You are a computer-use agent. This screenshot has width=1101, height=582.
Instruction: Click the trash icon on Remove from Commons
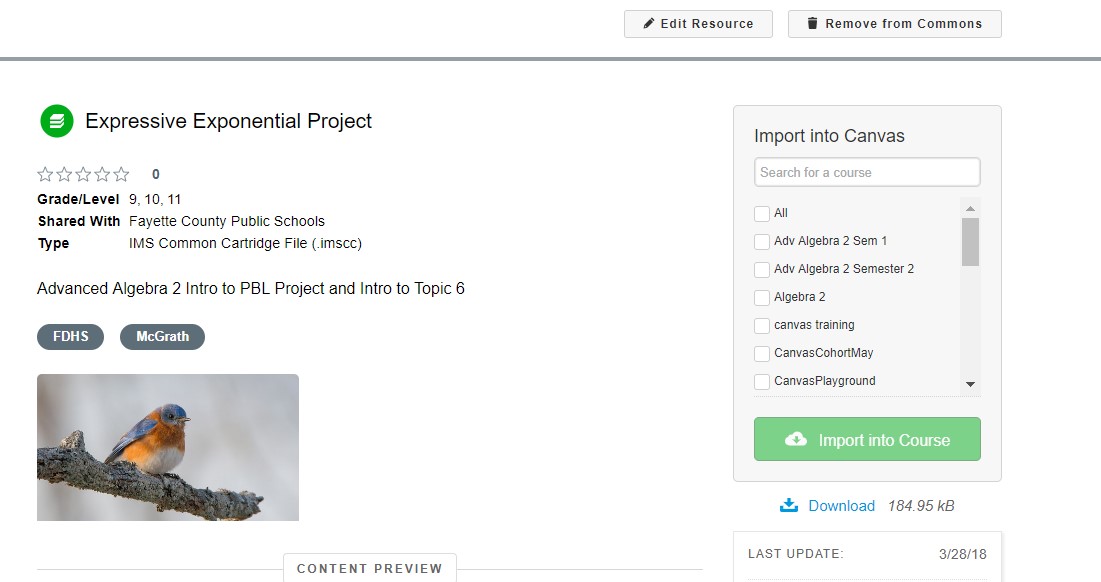pyautogui.click(x=813, y=24)
